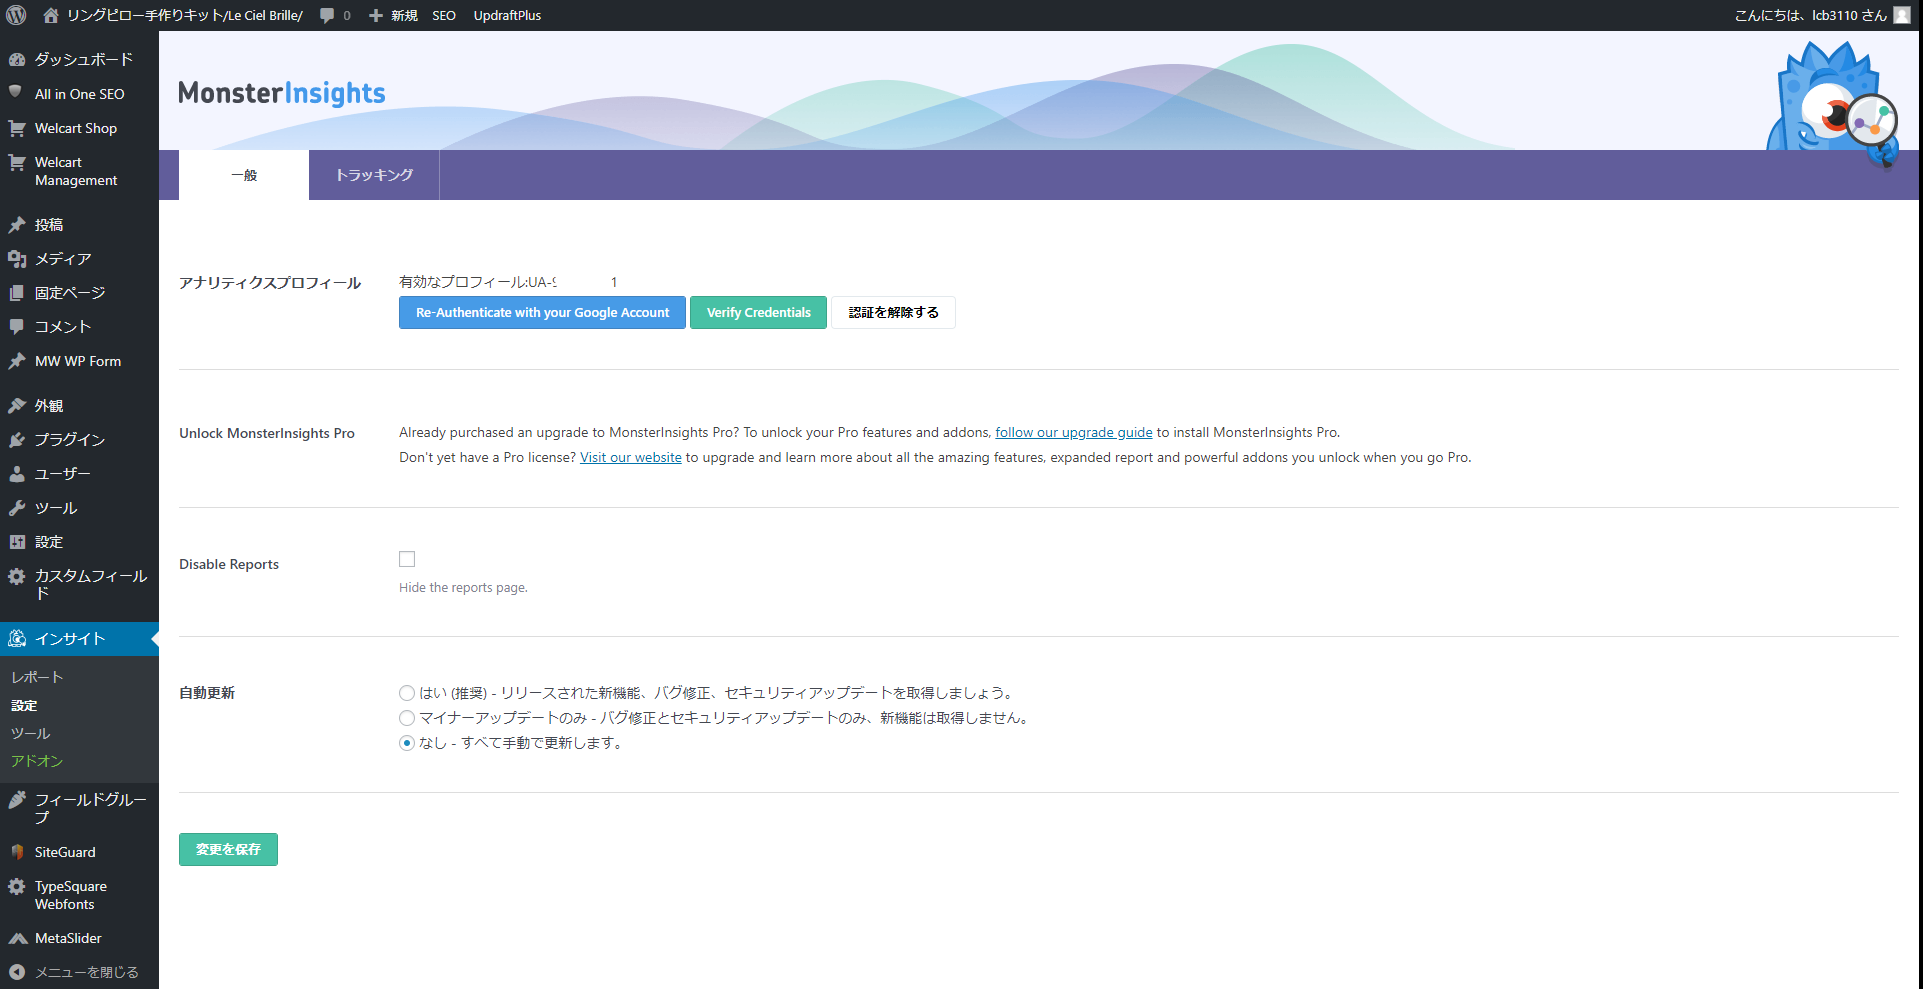Click the user avatar in admin bar

(1902, 15)
